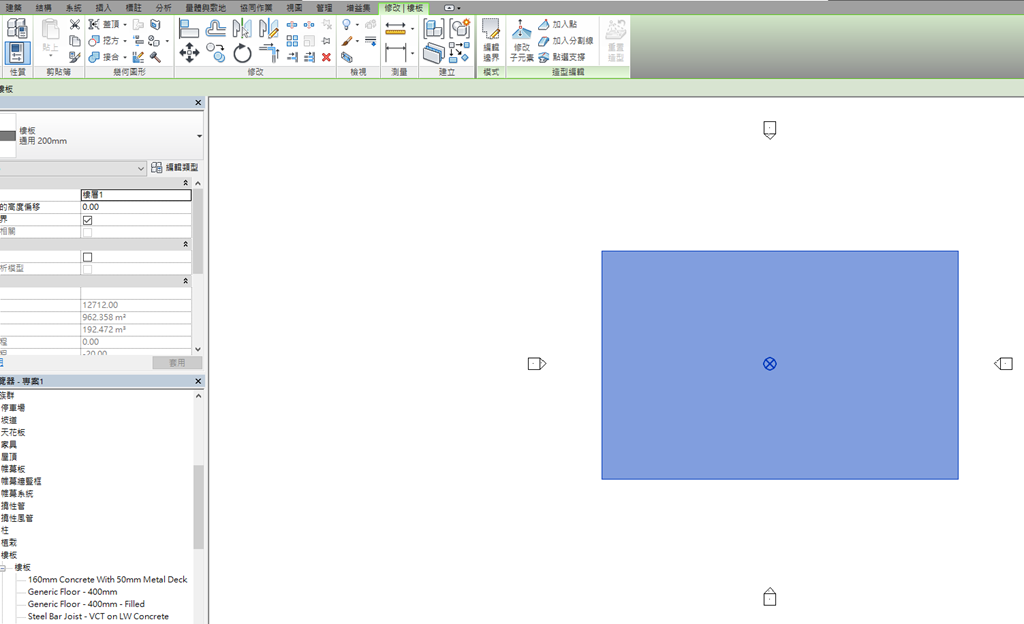Open the Dimension tool dropdown arrow
1024x624 pixels.
click(x=412, y=53)
